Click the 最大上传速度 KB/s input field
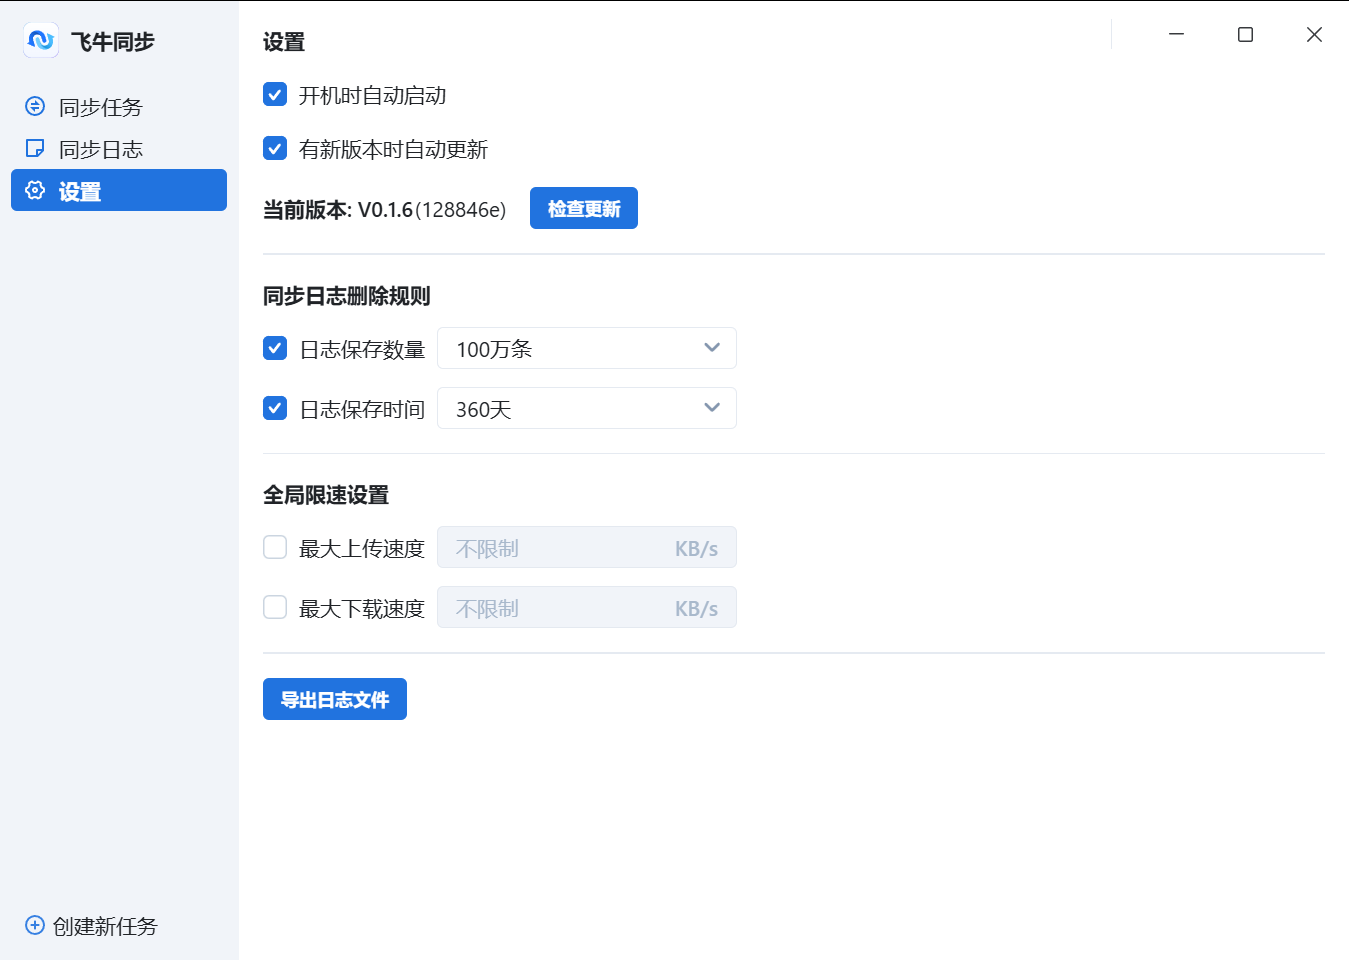1349x960 pixels. (560, 548)
